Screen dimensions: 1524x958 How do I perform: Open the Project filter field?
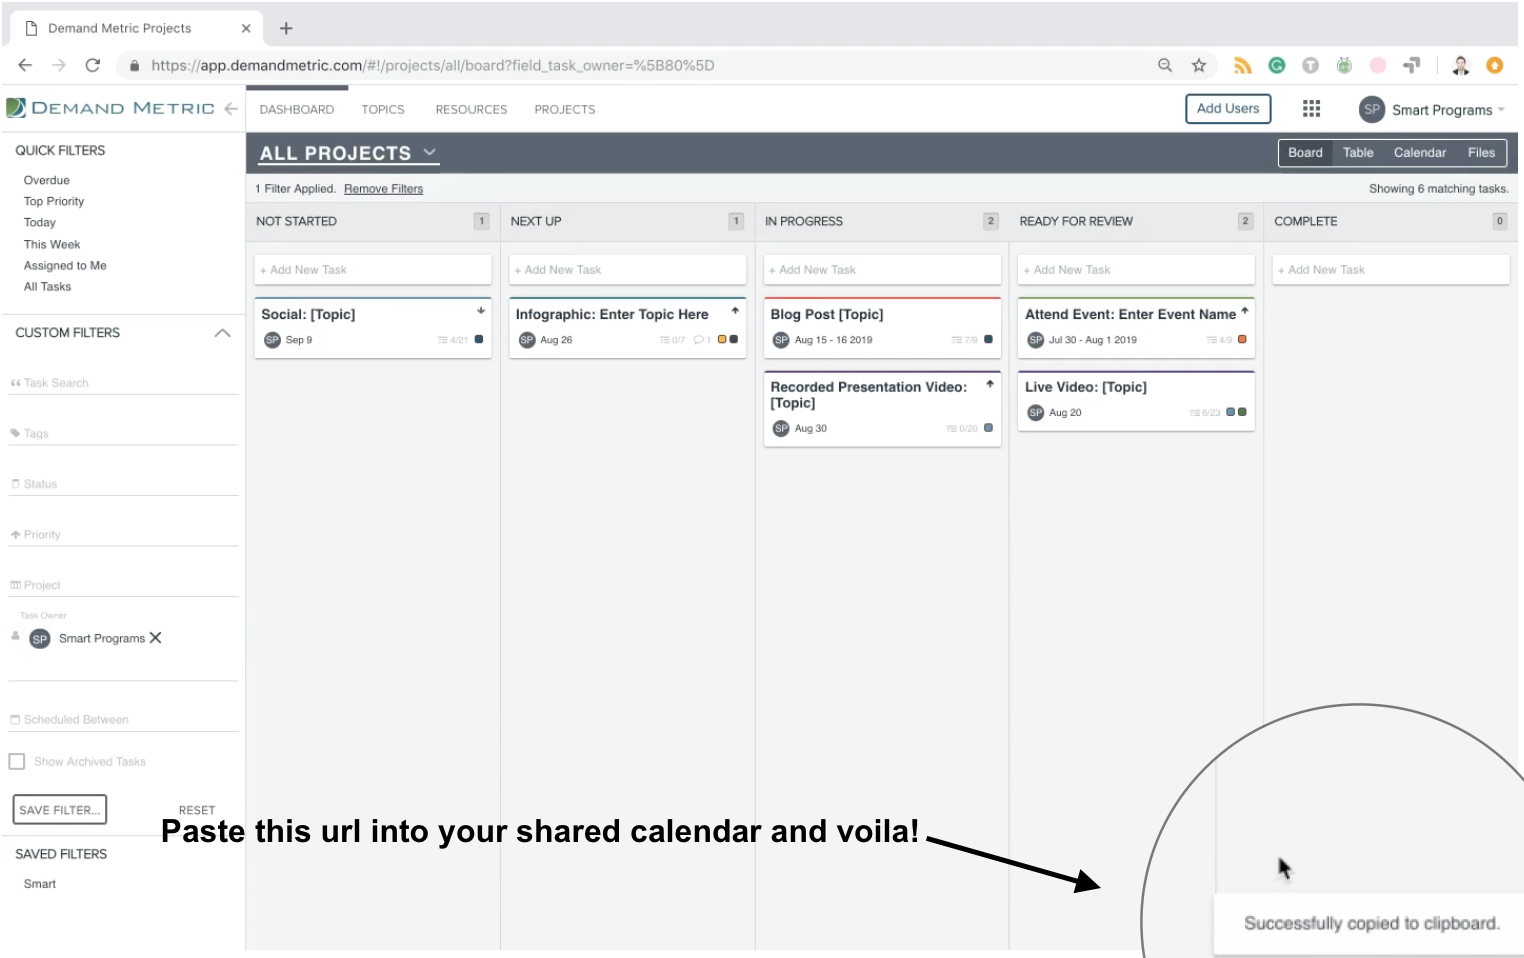124,585
